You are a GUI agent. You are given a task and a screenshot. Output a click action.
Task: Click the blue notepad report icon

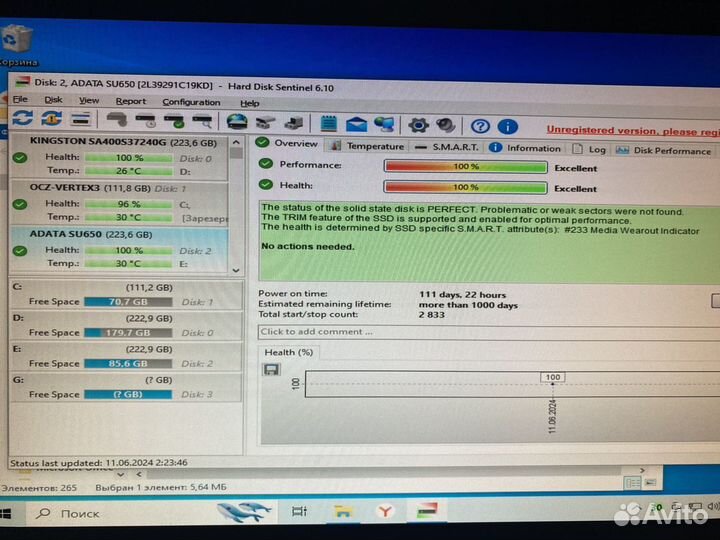pos(328,124)
